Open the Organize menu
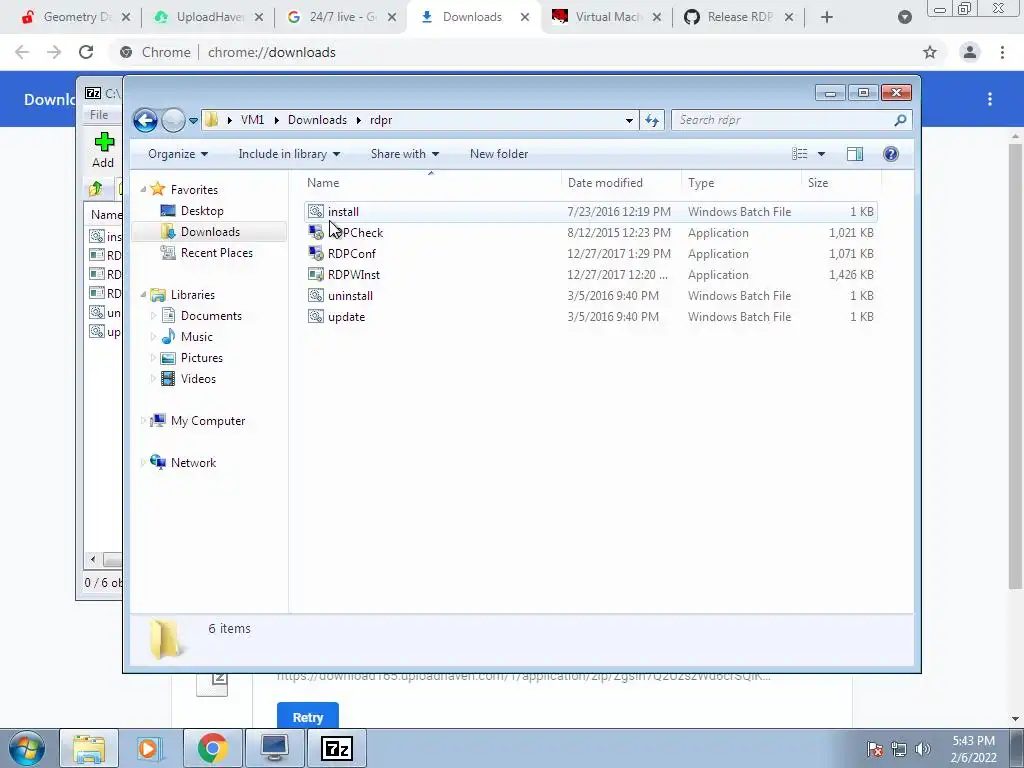 (x=178, y=154)
